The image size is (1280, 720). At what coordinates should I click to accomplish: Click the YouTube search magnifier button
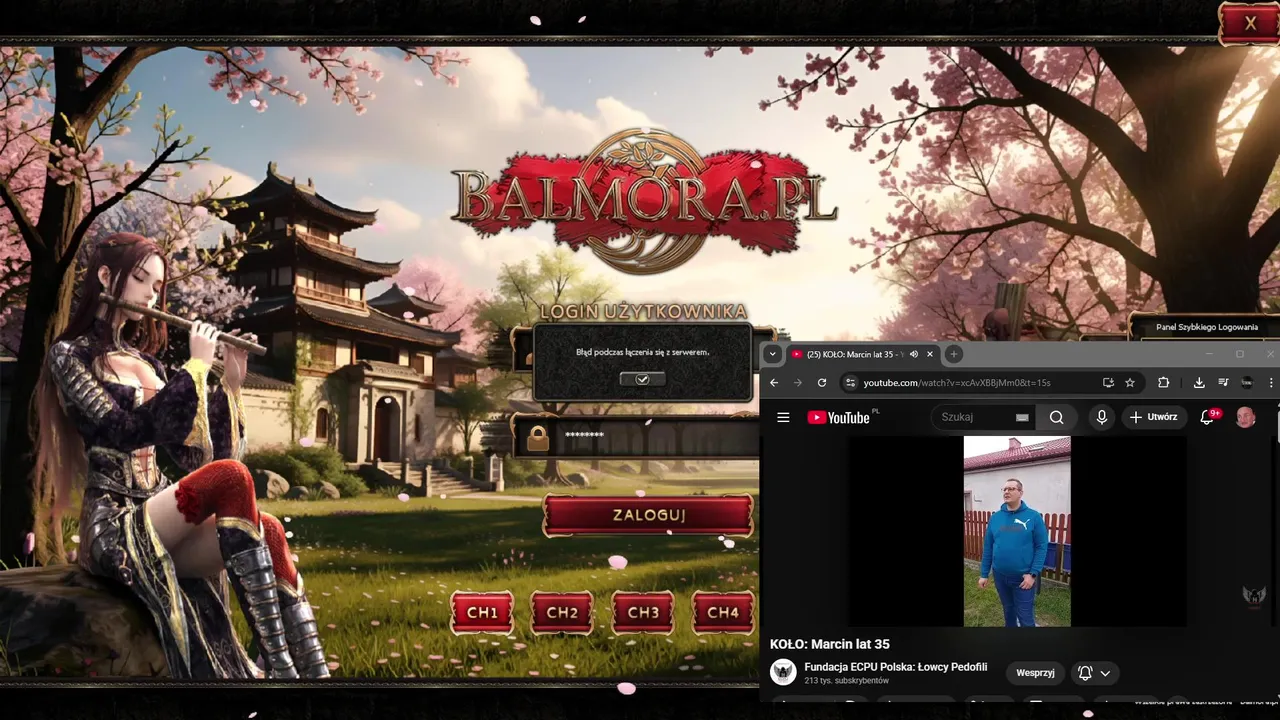[x=1056, y=417]
